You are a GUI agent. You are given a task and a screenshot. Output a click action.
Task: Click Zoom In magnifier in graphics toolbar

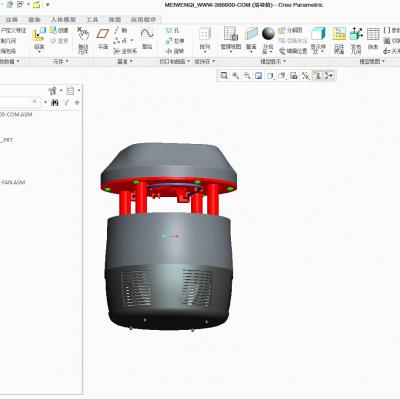click(235, 76)
